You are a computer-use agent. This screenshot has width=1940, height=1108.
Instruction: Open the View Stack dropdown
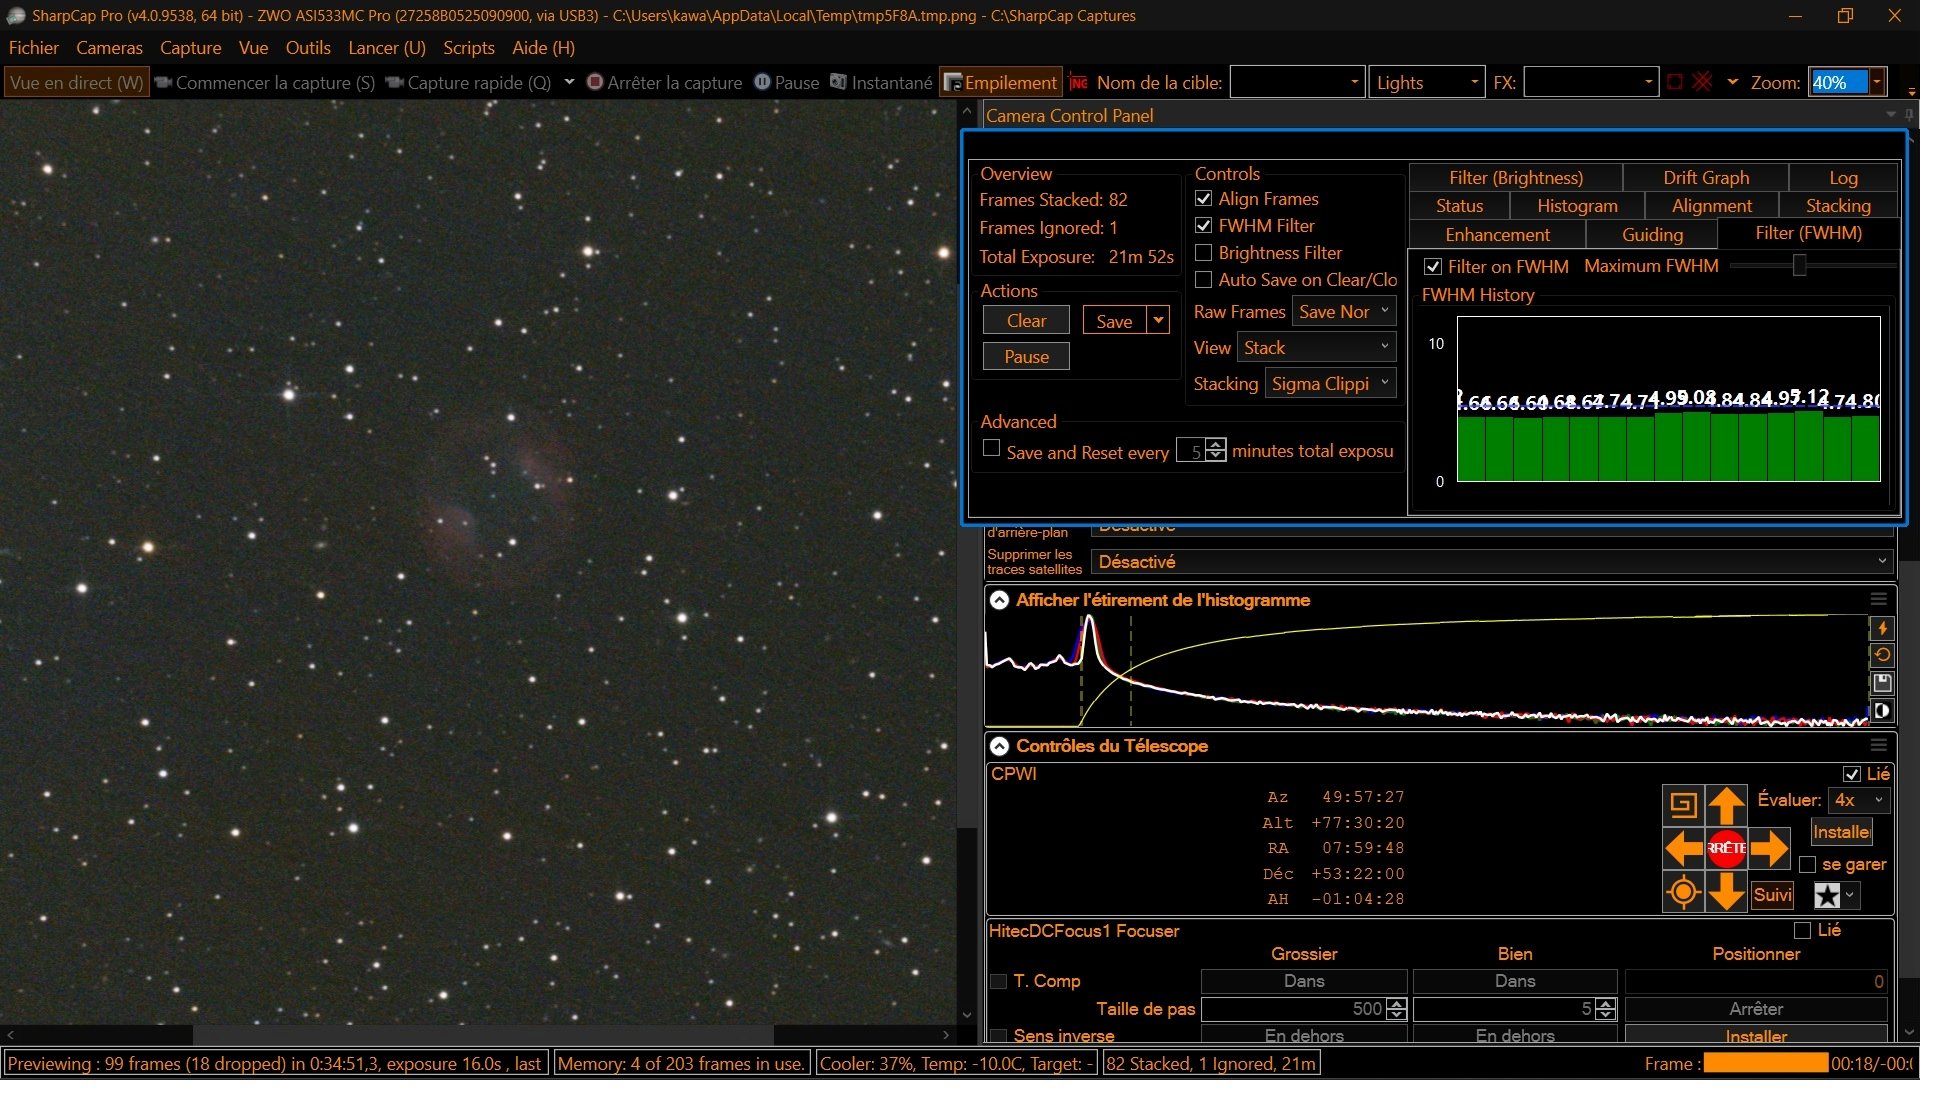1316,348
